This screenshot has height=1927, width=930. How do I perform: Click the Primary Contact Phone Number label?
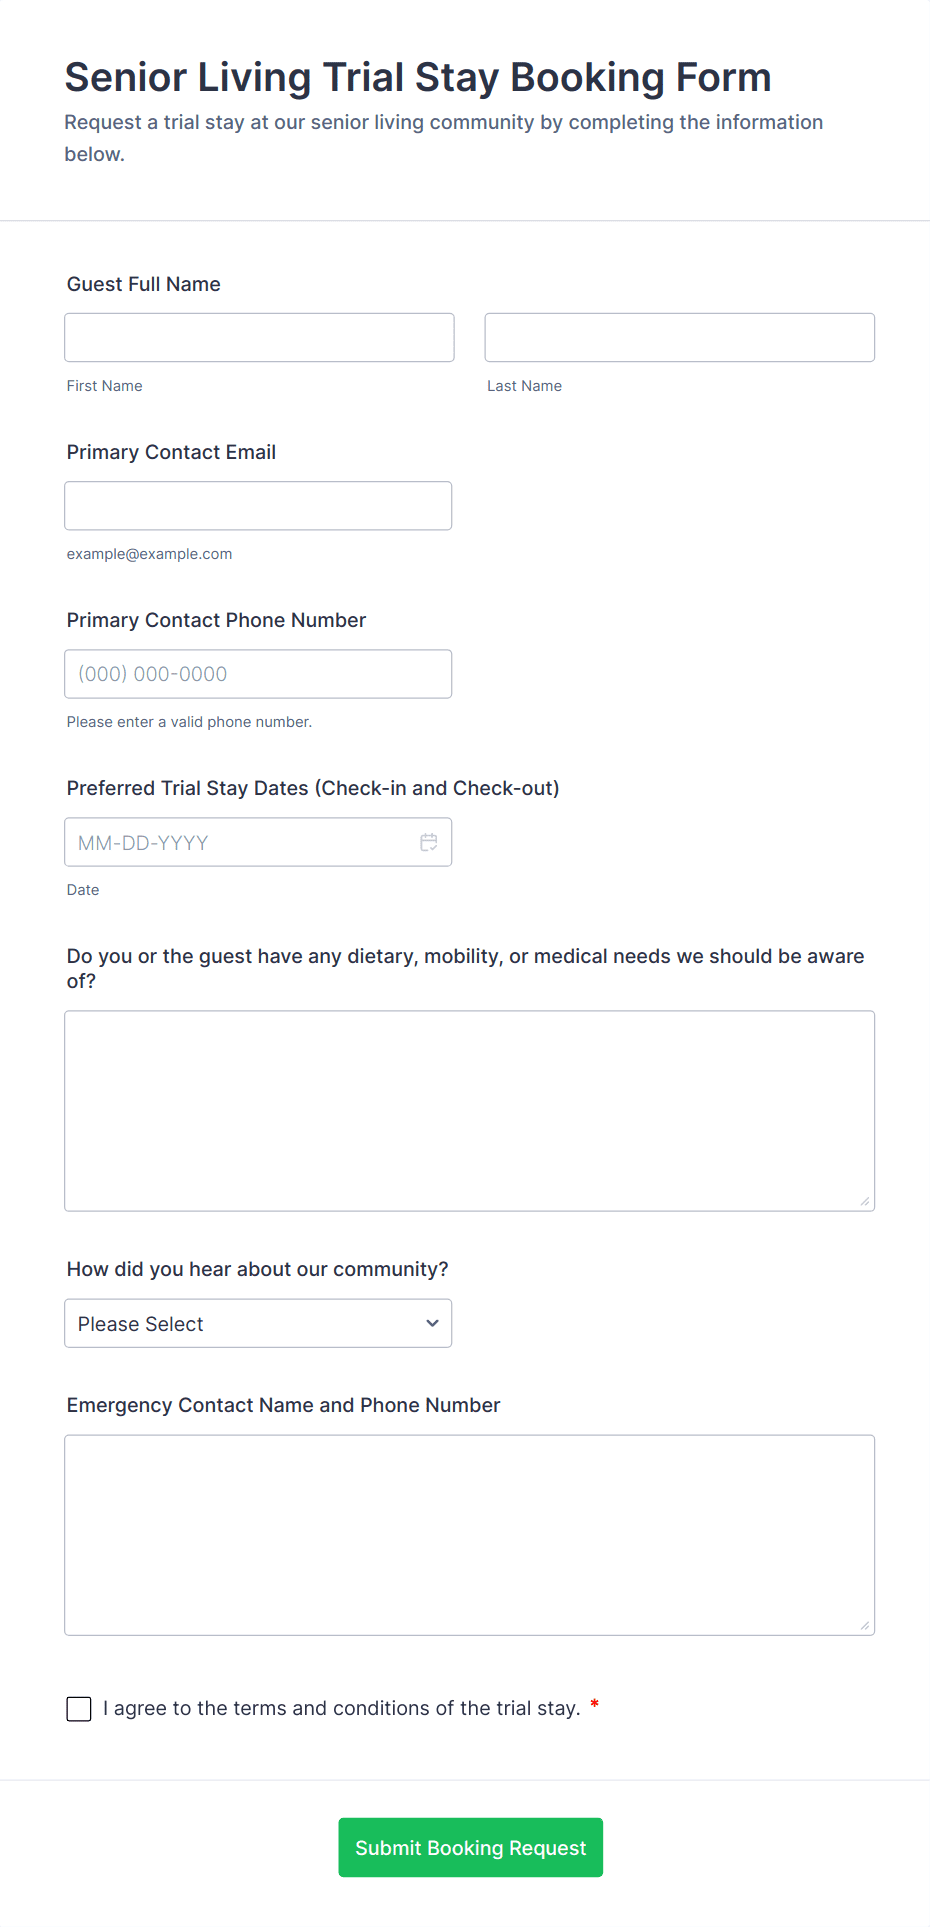pyautogui.click(x=216, y=620)
